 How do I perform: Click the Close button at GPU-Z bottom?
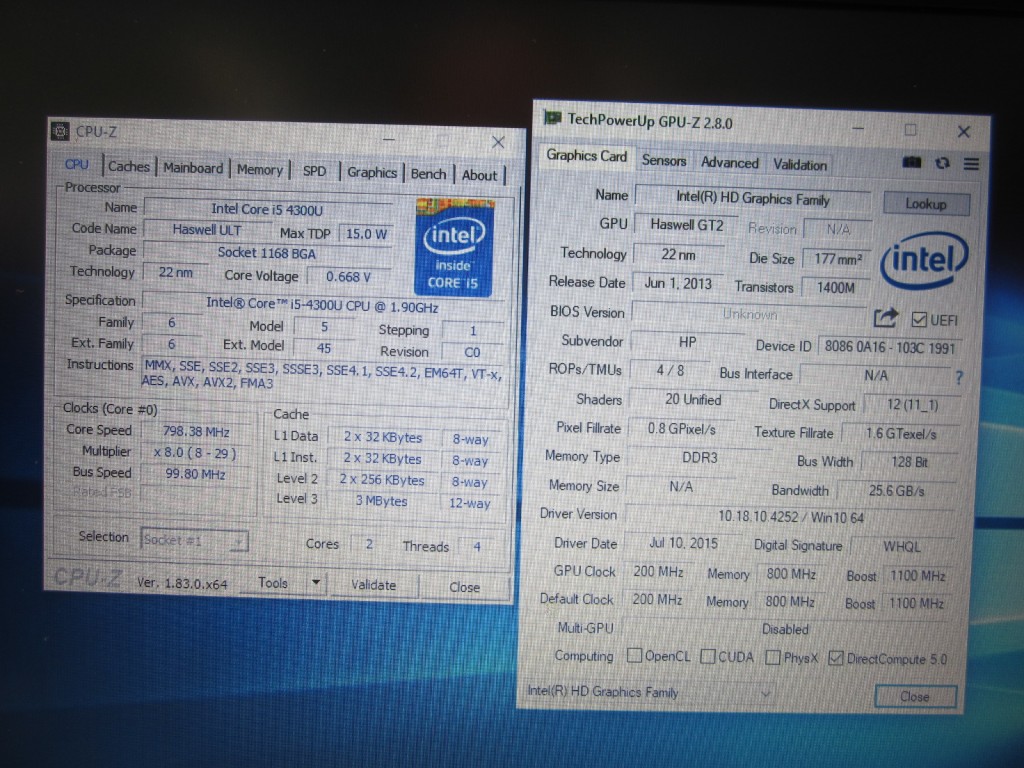pyautogui.click(x=915, y=696)
